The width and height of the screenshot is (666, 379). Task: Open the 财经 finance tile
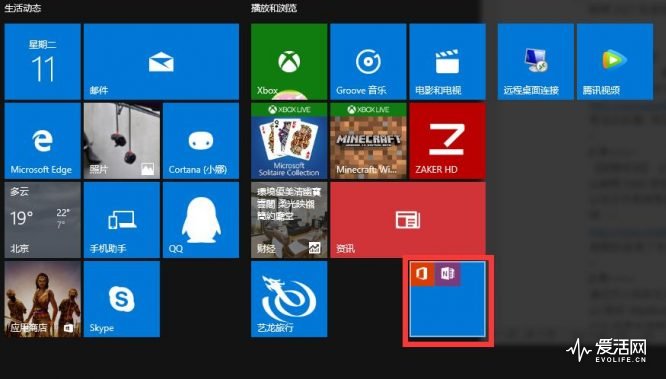[x=289, y=220]
